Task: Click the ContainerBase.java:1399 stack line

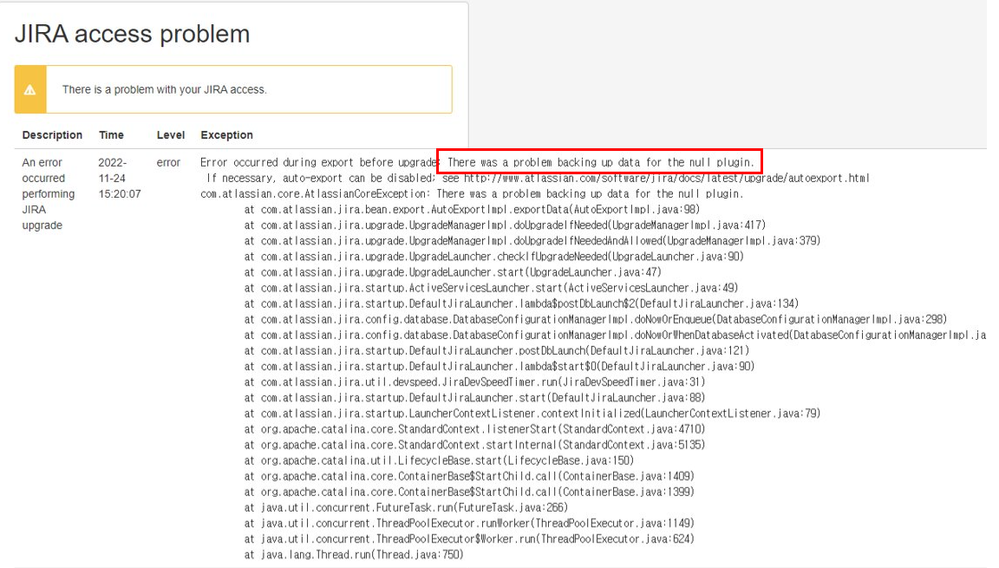Action: click(x=470, y=492)
